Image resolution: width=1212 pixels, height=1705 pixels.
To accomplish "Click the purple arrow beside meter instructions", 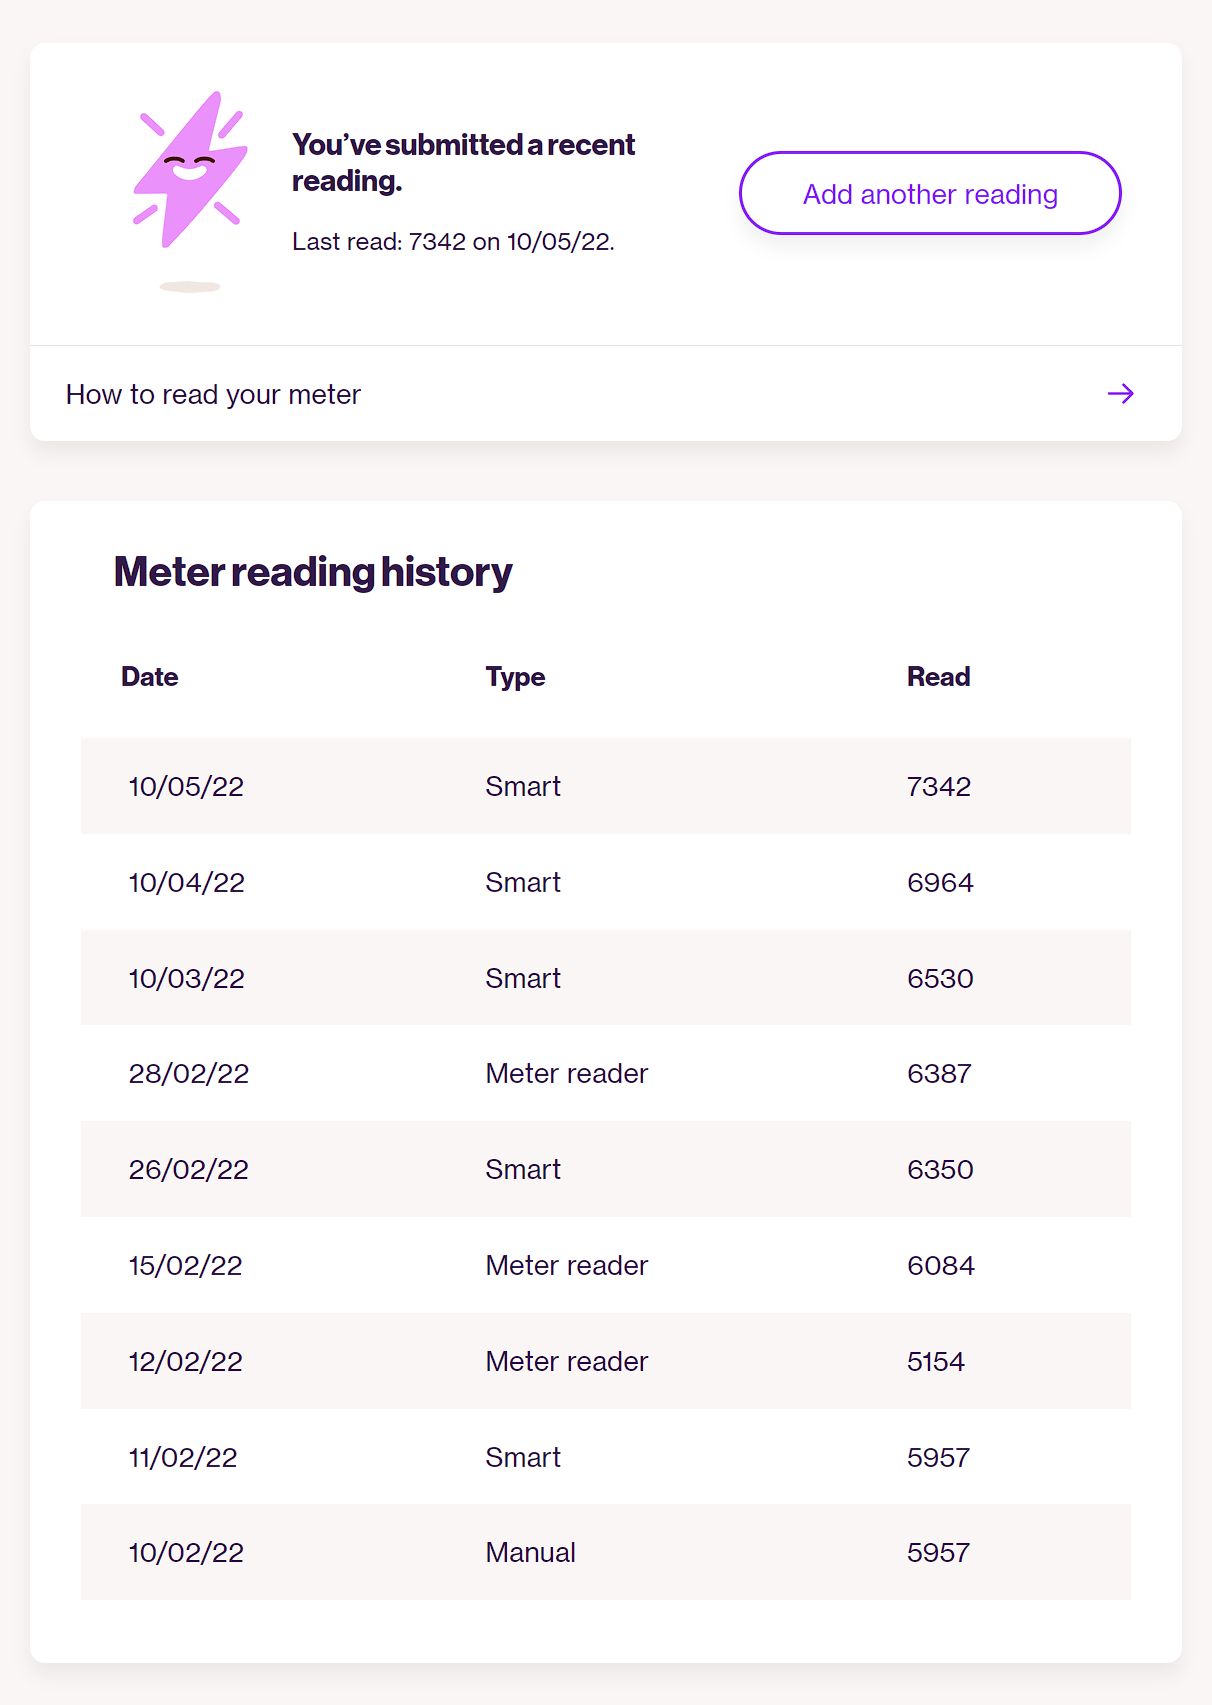I will 1120,394.
